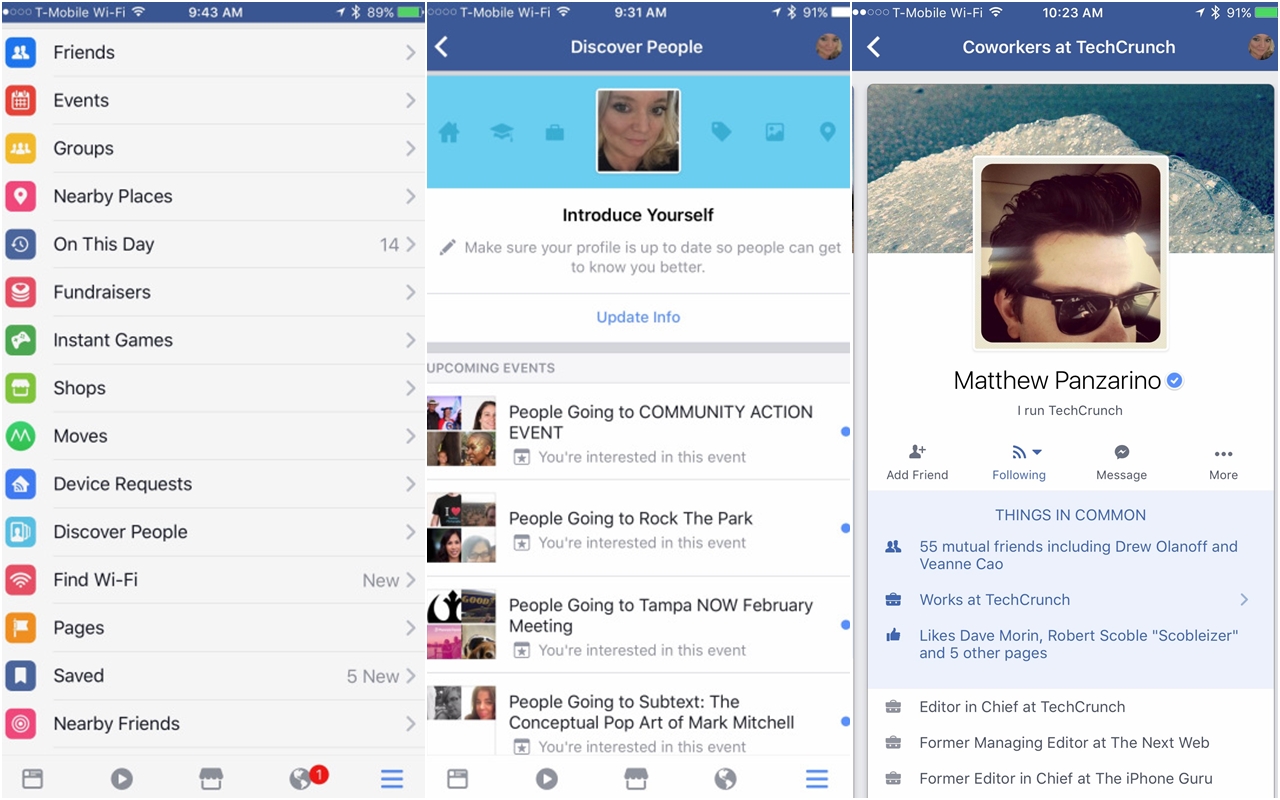Tap More options on profile

click(1223, 463)
